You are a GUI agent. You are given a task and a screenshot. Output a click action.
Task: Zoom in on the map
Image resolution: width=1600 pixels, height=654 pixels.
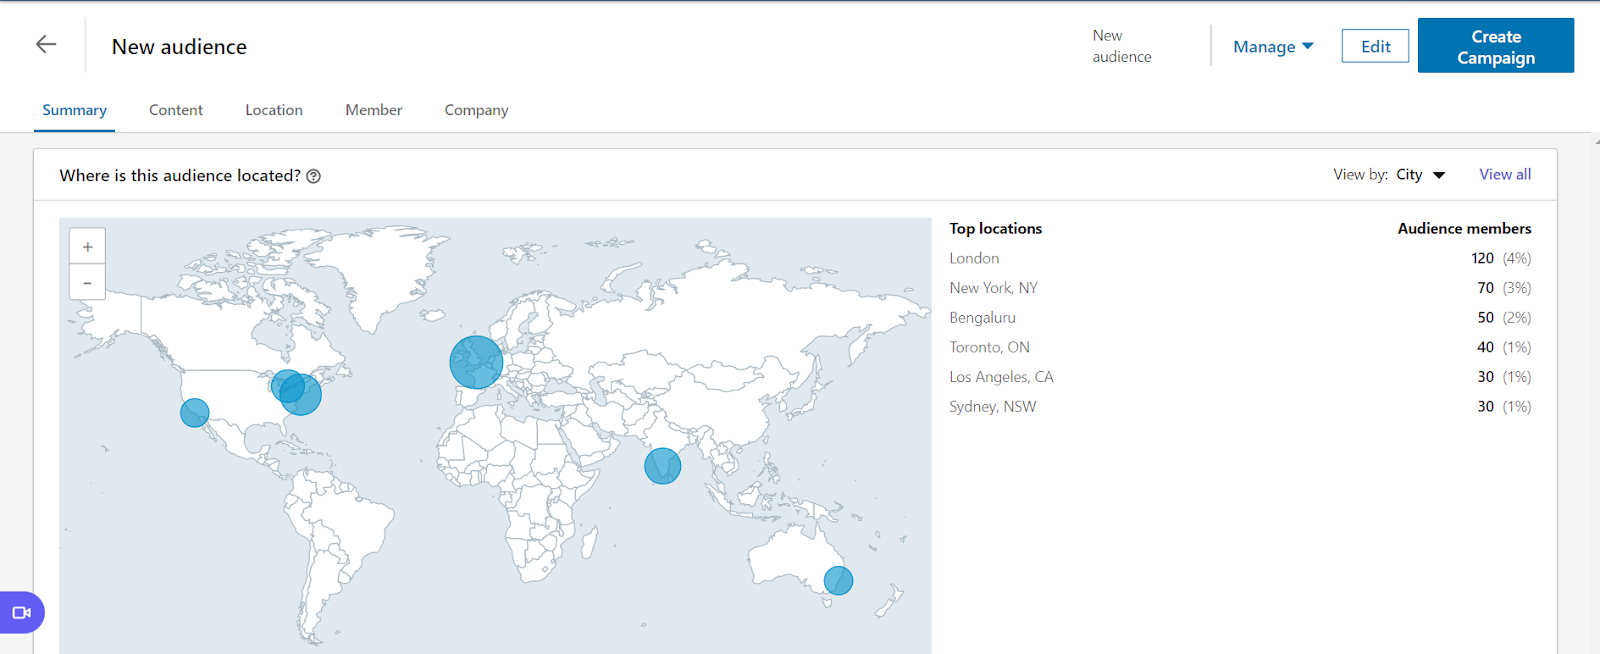pos(87,247)
